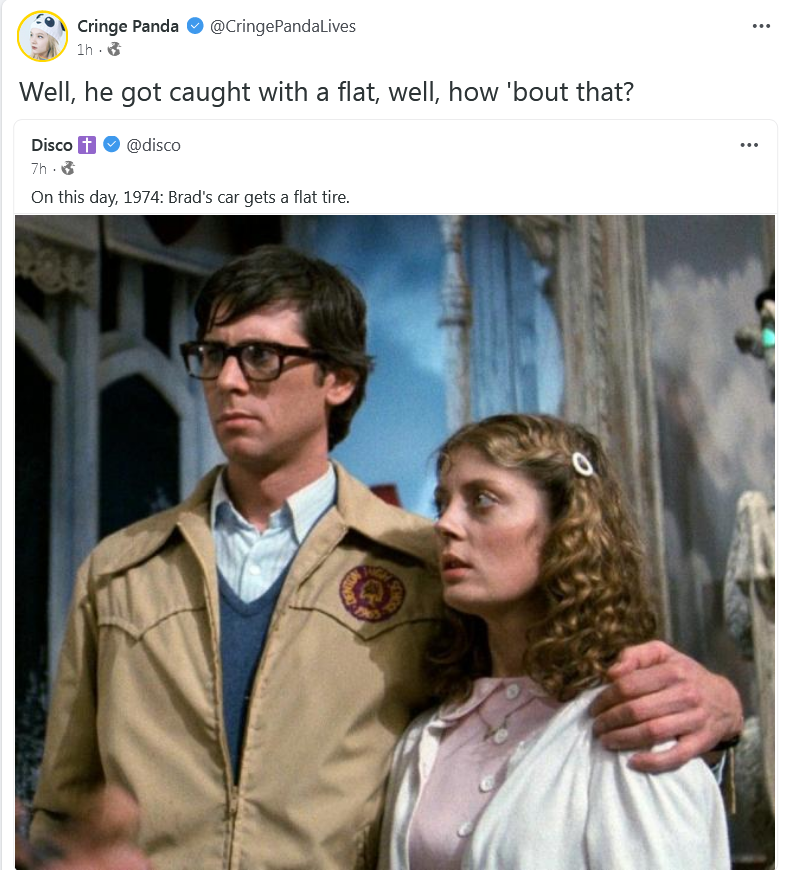Click the @disco handle

(x=153, y=145)
